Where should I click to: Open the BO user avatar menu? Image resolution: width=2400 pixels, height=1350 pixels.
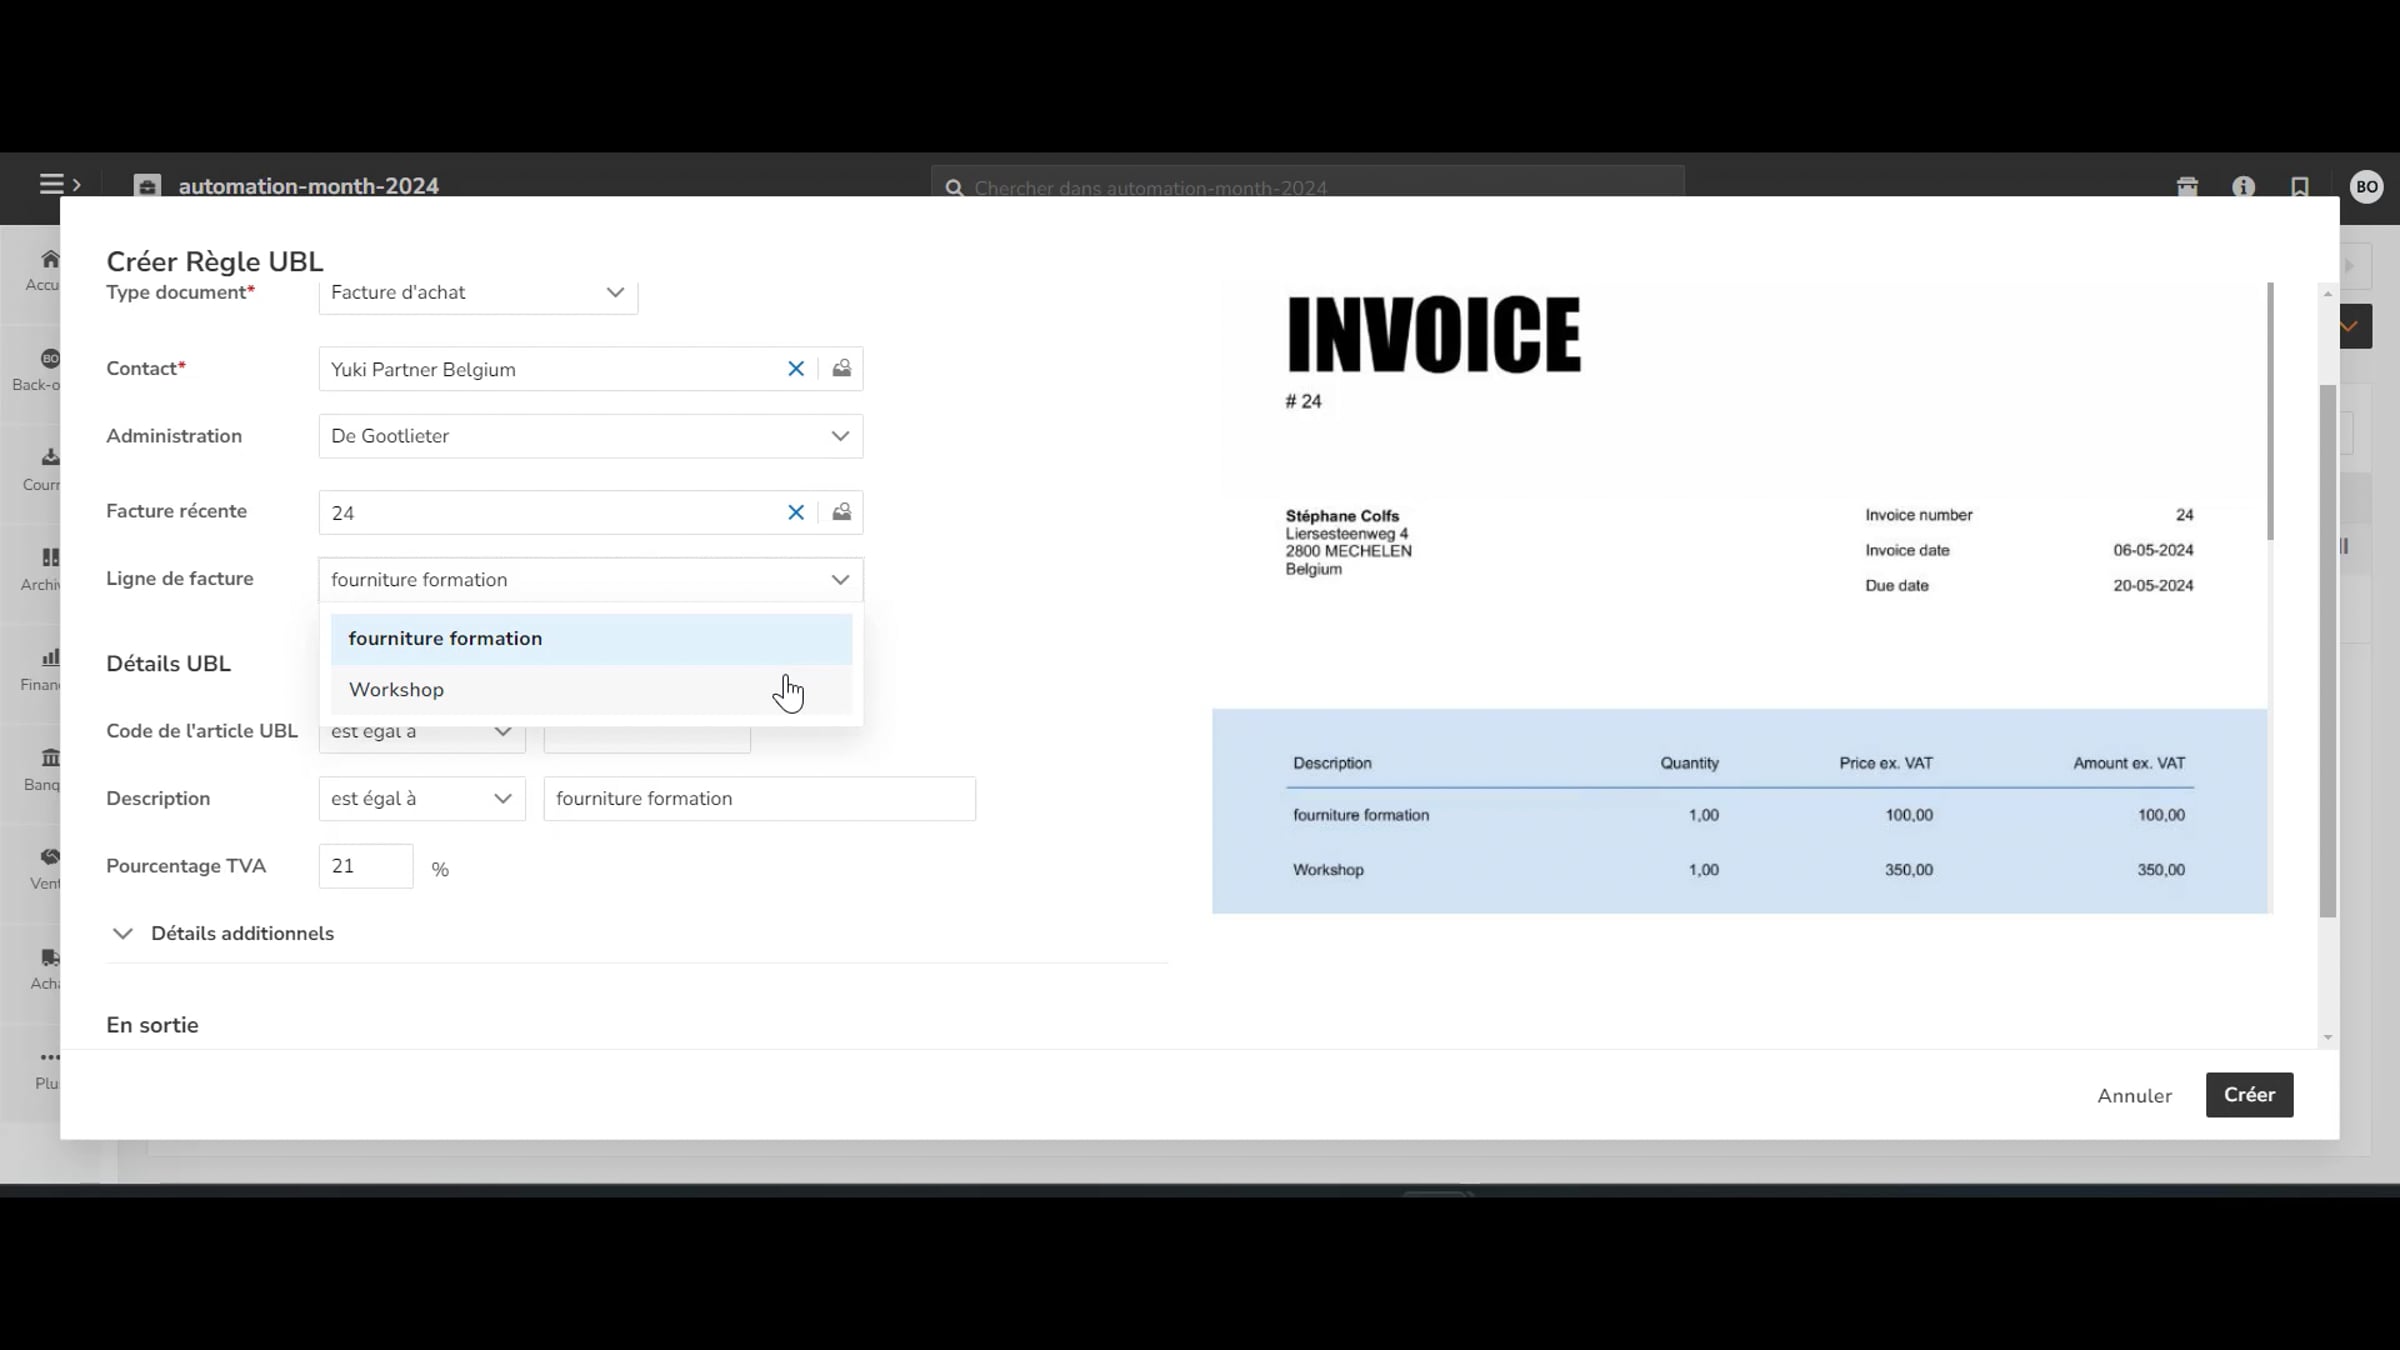coord(2366,187)
